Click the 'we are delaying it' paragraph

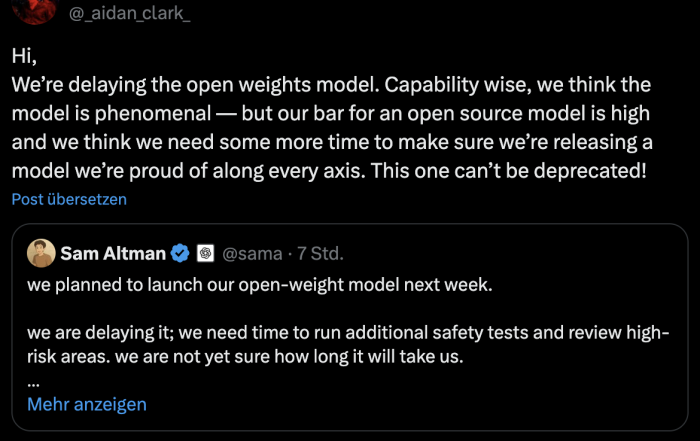[348, 345]
